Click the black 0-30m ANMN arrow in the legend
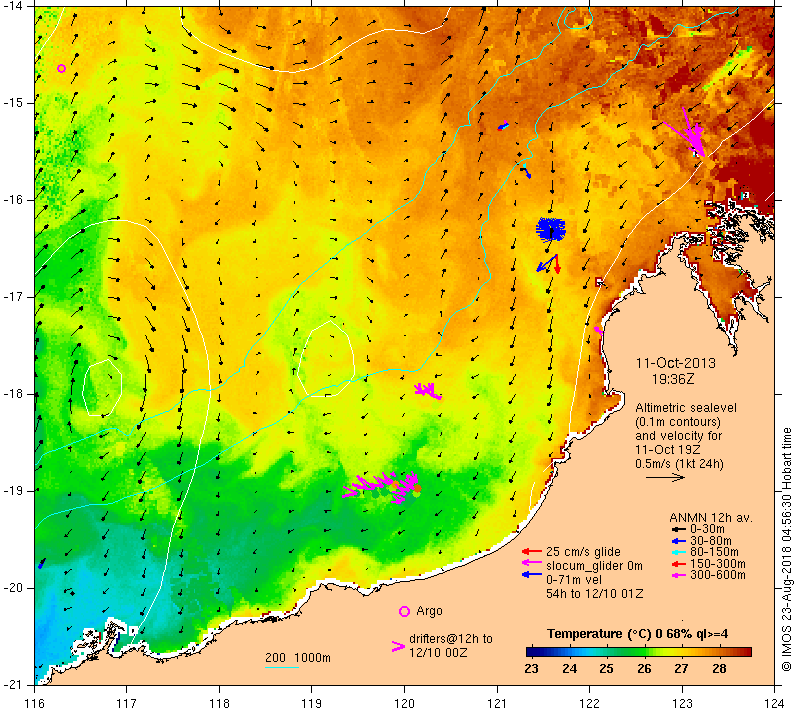This screenshot has height=710, width=800. click(x=679, y=529)
